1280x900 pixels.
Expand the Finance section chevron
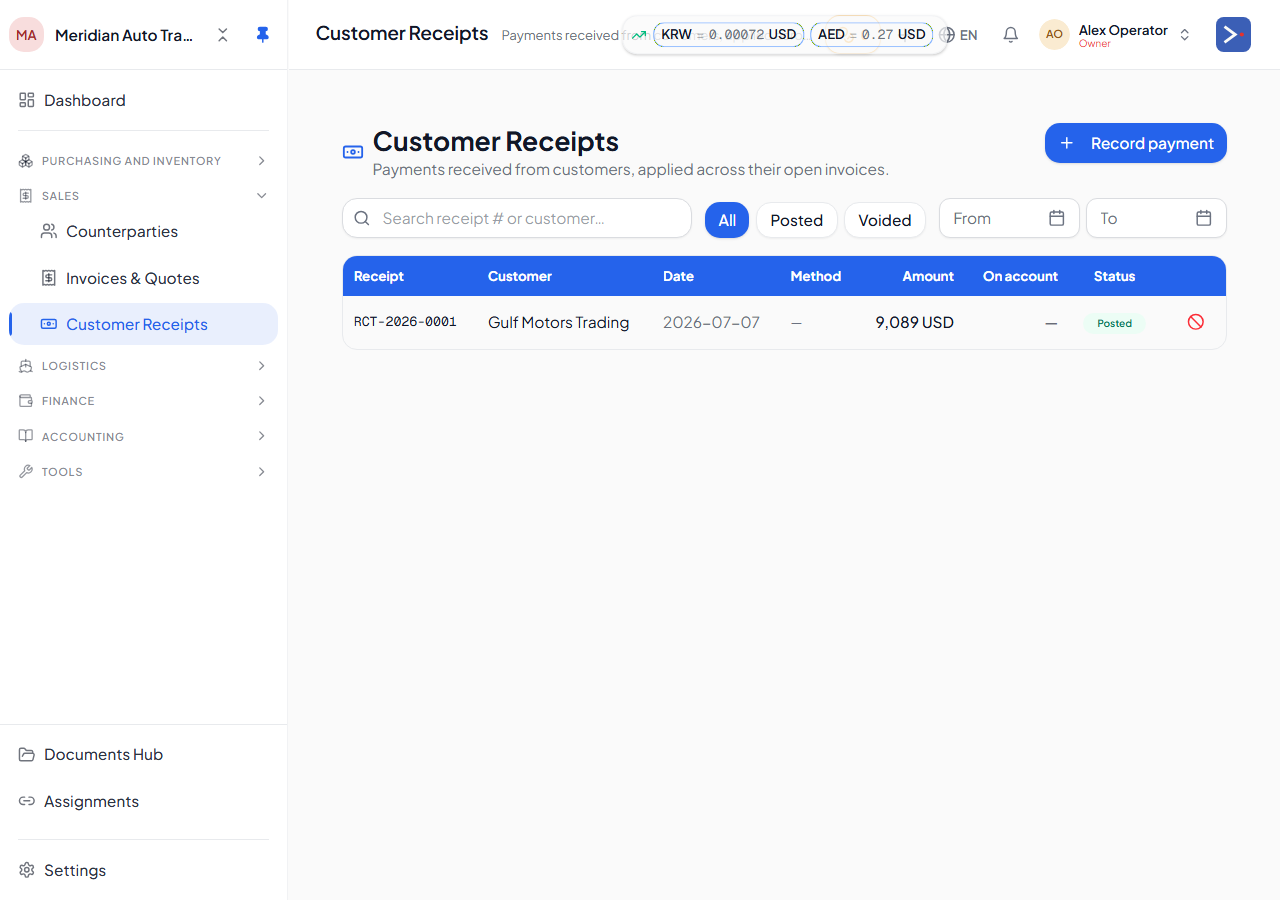tap(262, 401)
